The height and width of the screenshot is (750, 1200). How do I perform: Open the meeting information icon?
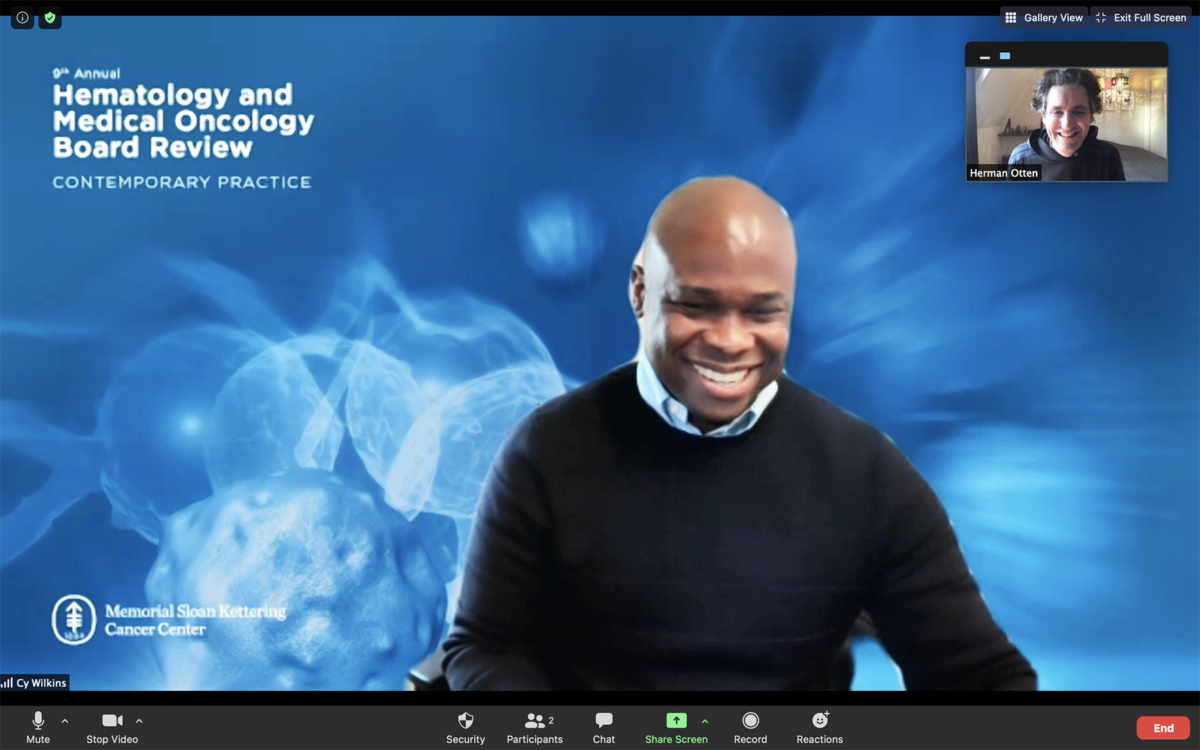click(x=22, y=18)
